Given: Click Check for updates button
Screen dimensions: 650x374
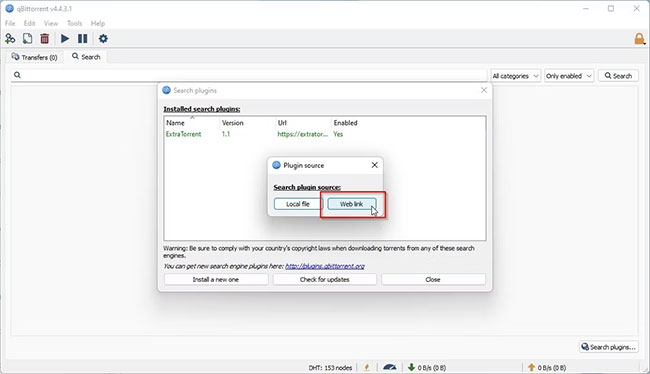Looking at the screenshot, I should (325, 279).
